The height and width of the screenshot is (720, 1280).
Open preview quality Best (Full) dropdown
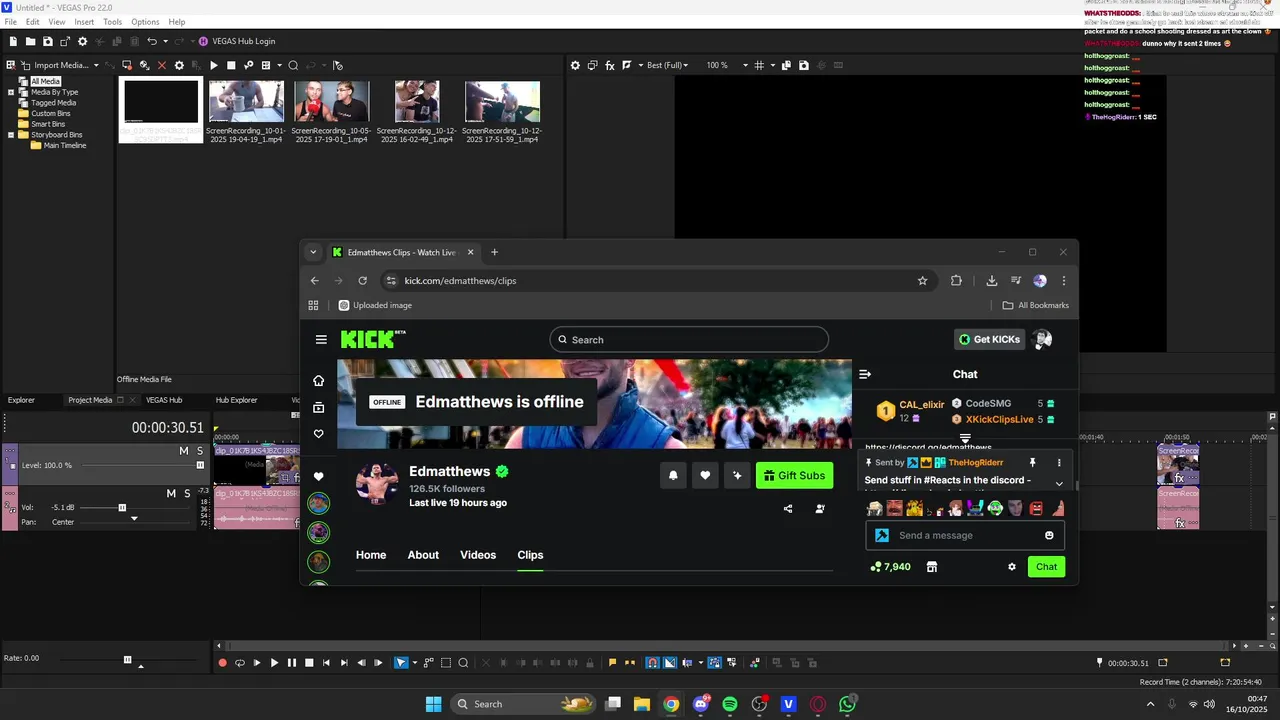(x=667, y=65)
